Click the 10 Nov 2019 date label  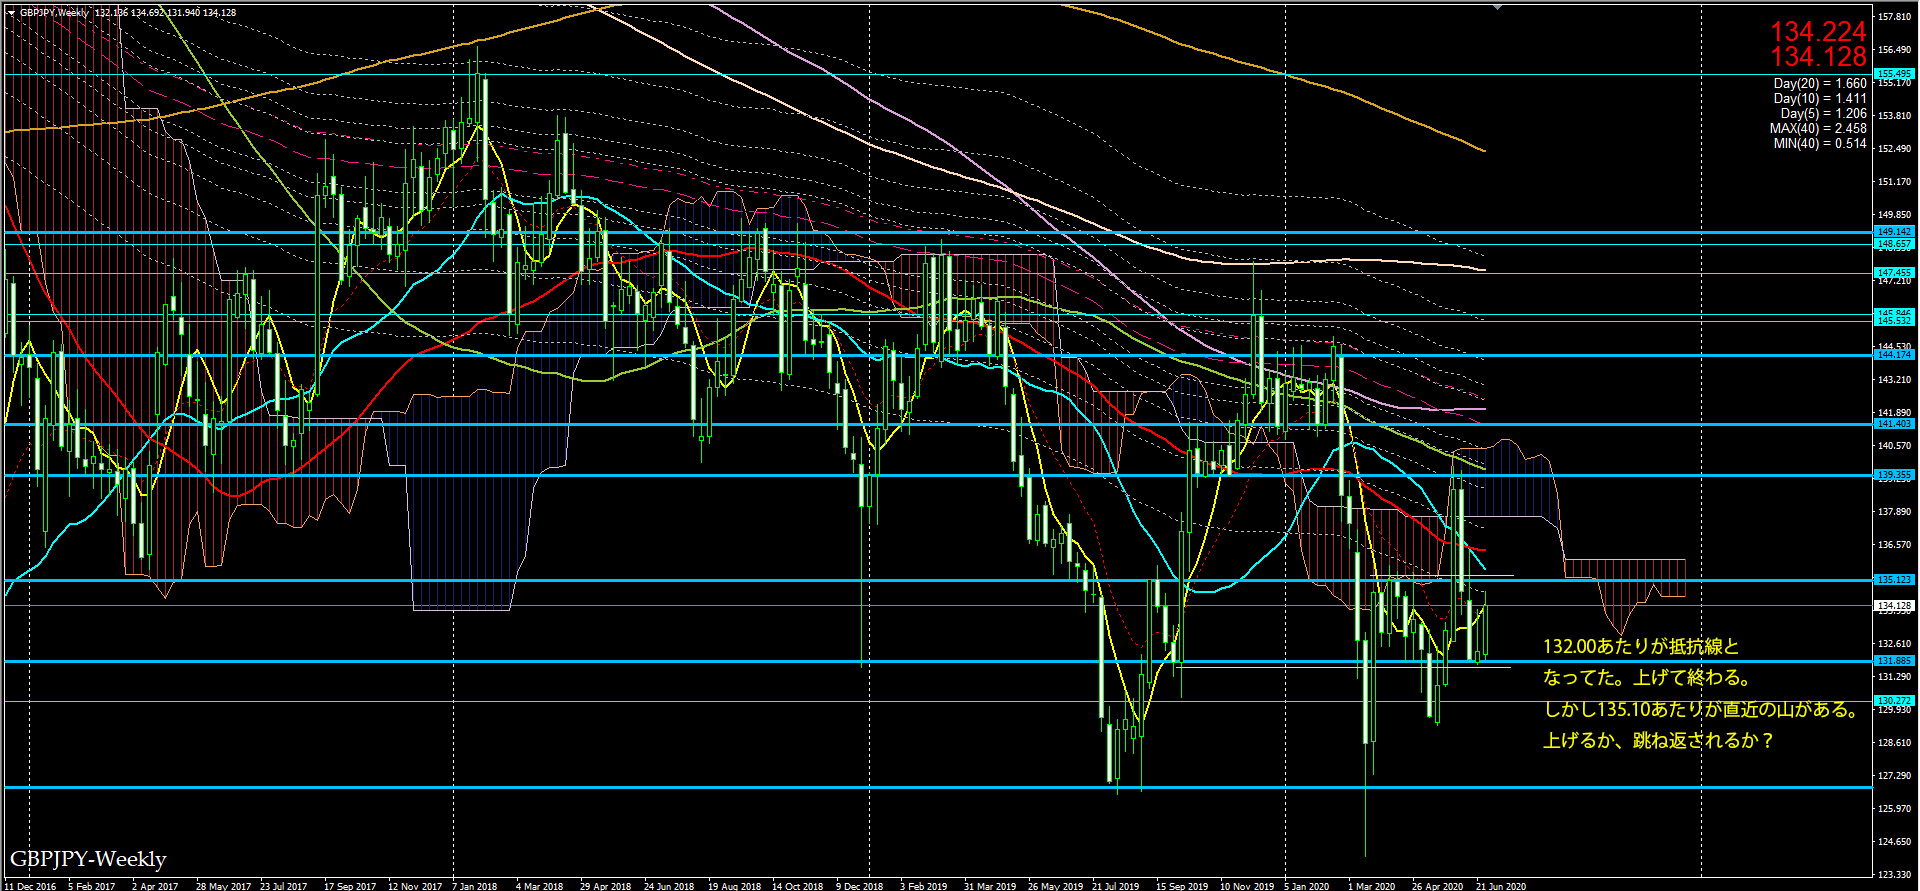(1247, 886)
